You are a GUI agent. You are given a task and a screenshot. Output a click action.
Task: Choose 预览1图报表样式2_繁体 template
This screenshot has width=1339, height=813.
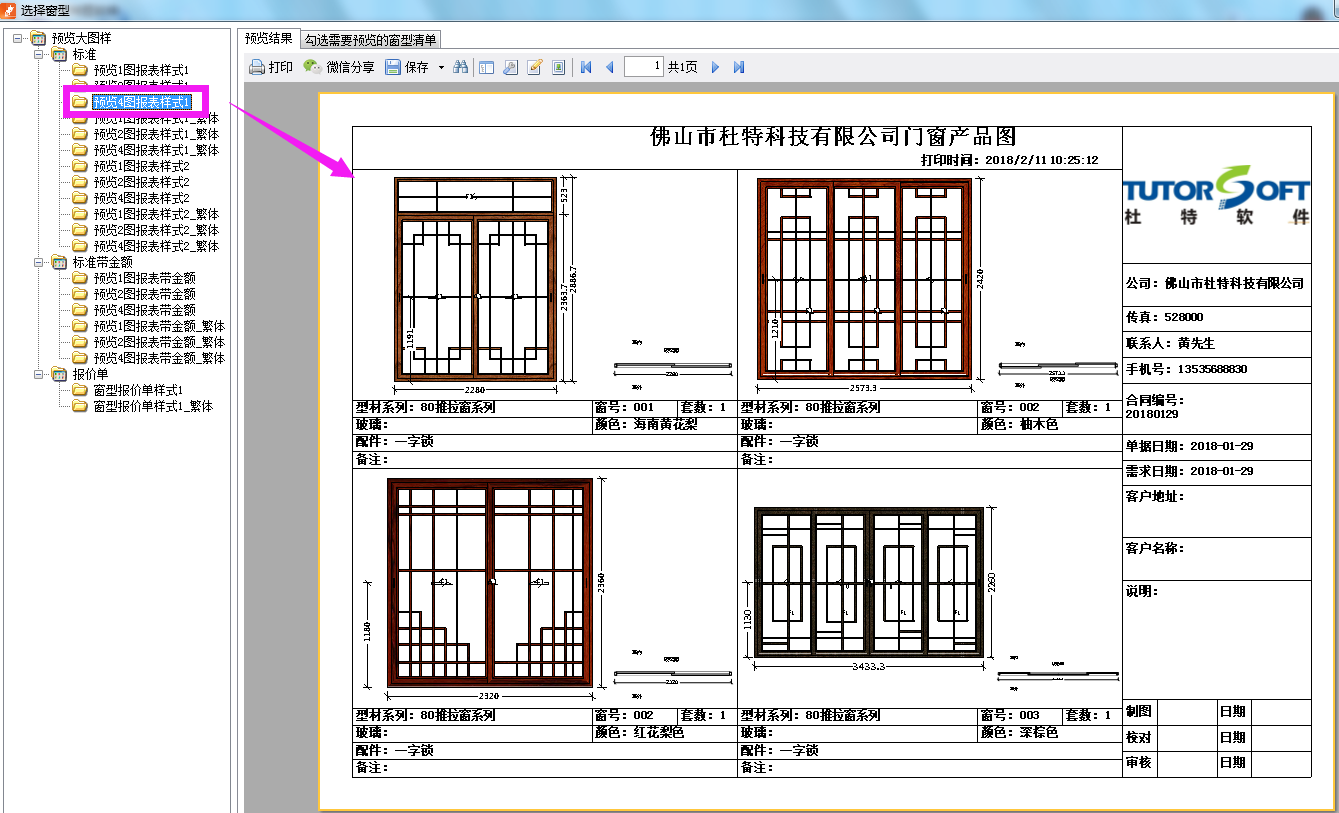[156, 214]
